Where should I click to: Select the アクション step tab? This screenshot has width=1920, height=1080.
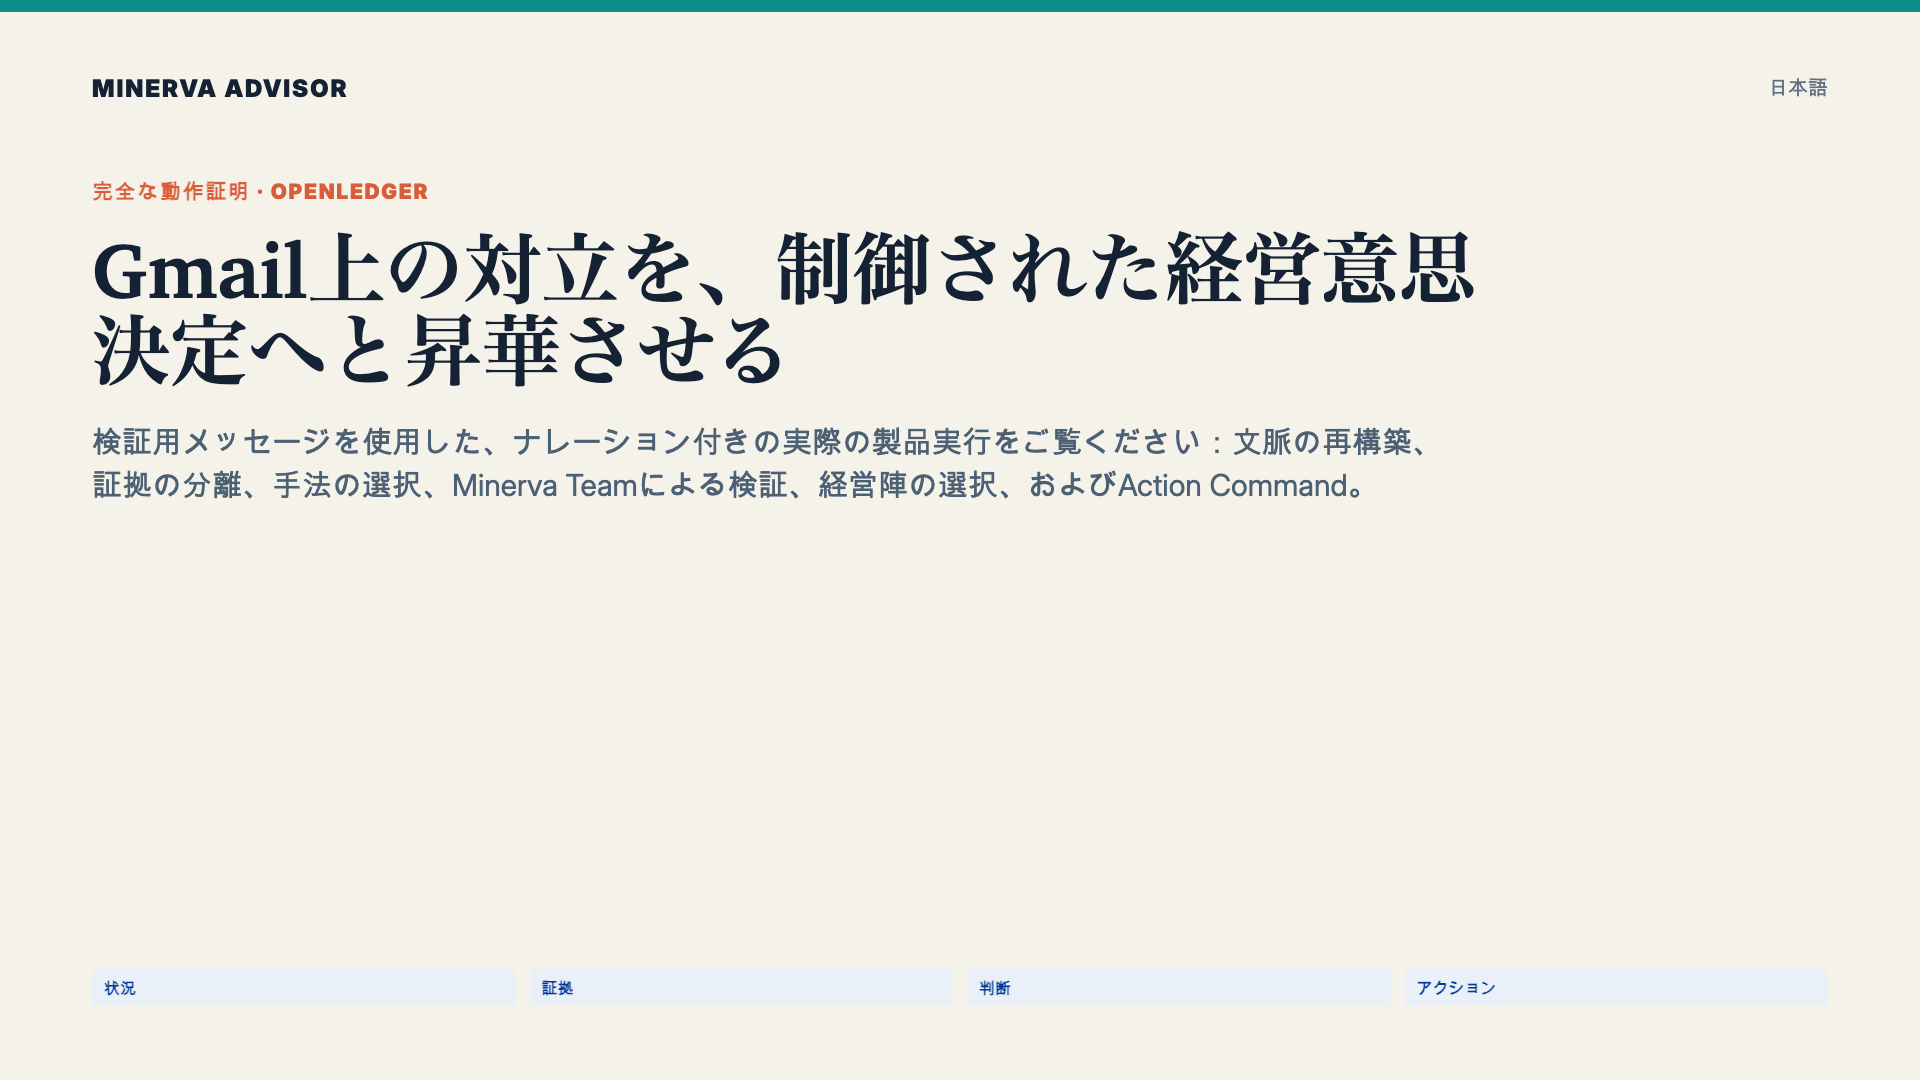tap(1616, 987)
